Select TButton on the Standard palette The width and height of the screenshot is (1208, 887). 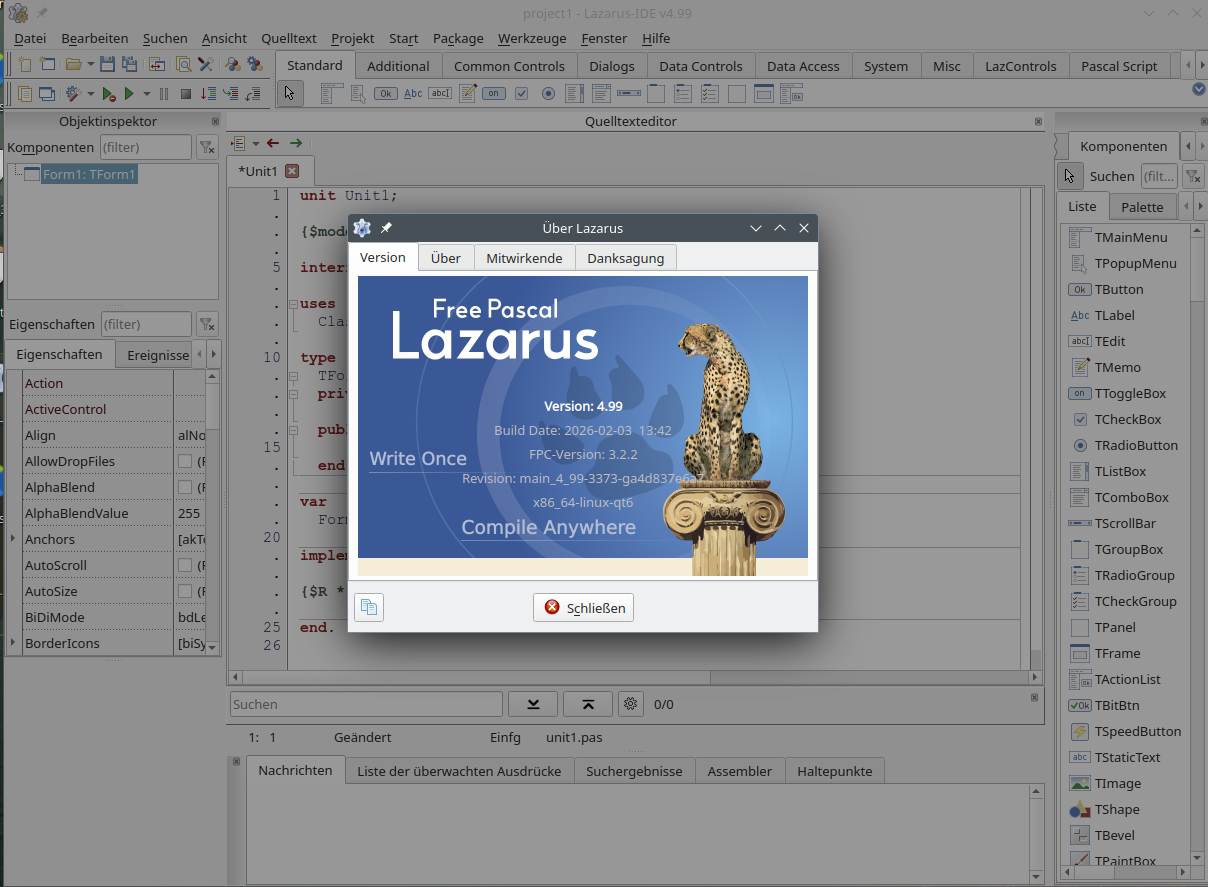(388, 93)
